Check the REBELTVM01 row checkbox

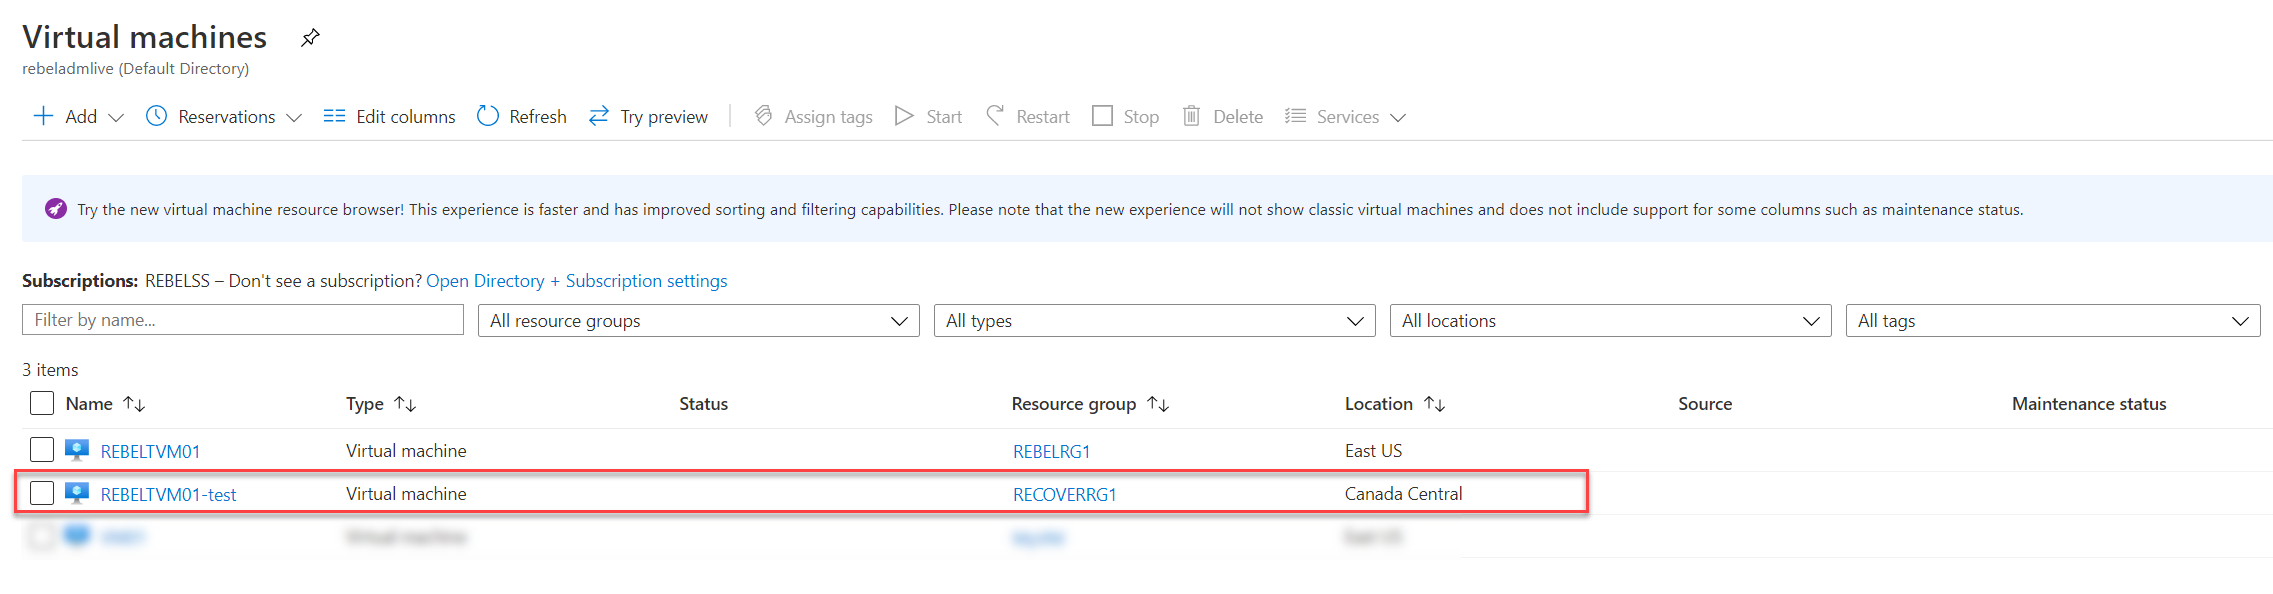(x=42, y=450)
